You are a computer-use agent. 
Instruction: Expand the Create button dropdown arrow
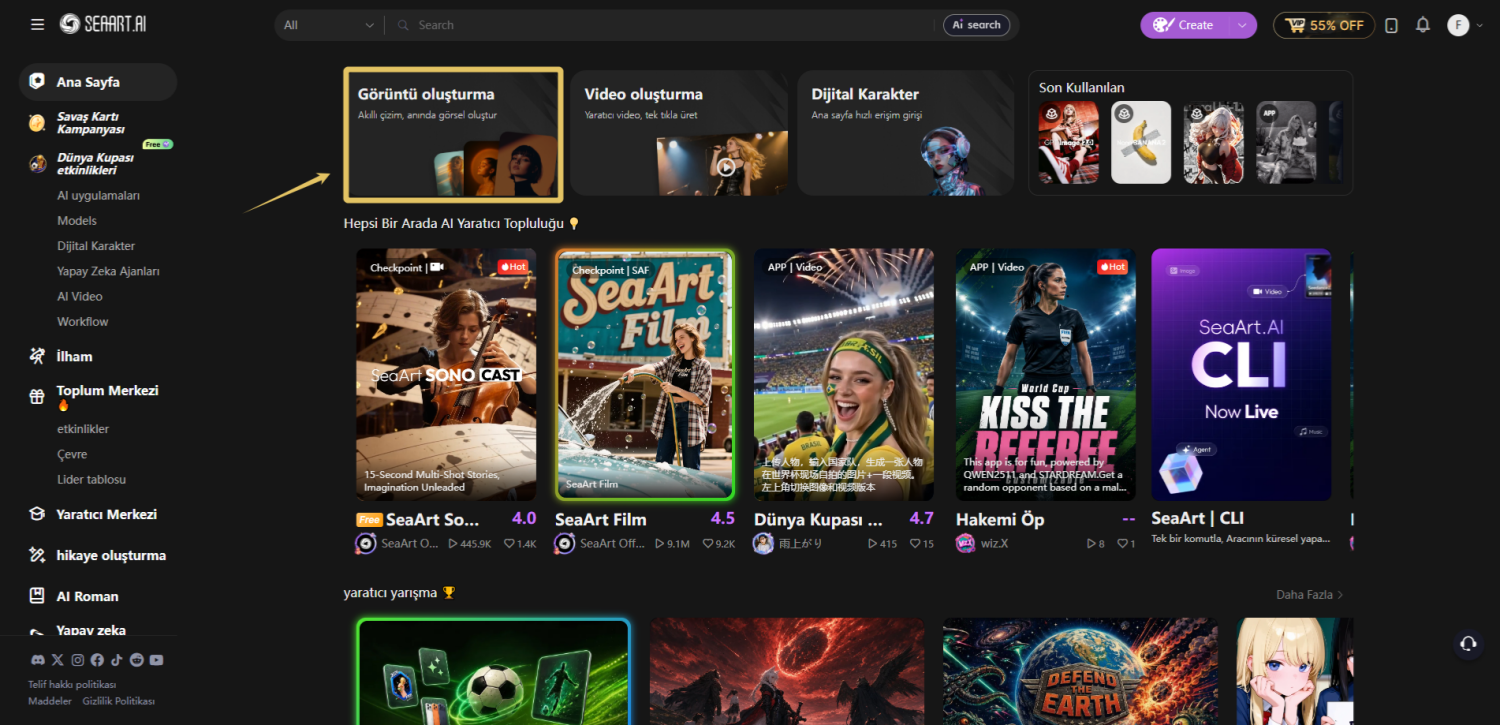[x=1242, y=25]
